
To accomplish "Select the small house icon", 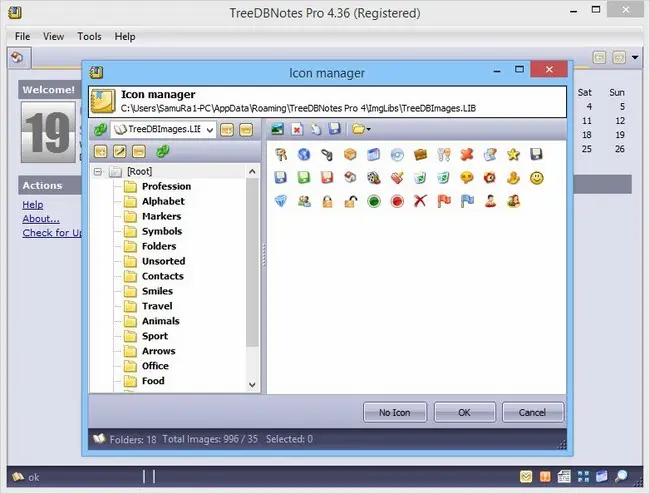I will [350, 178].
